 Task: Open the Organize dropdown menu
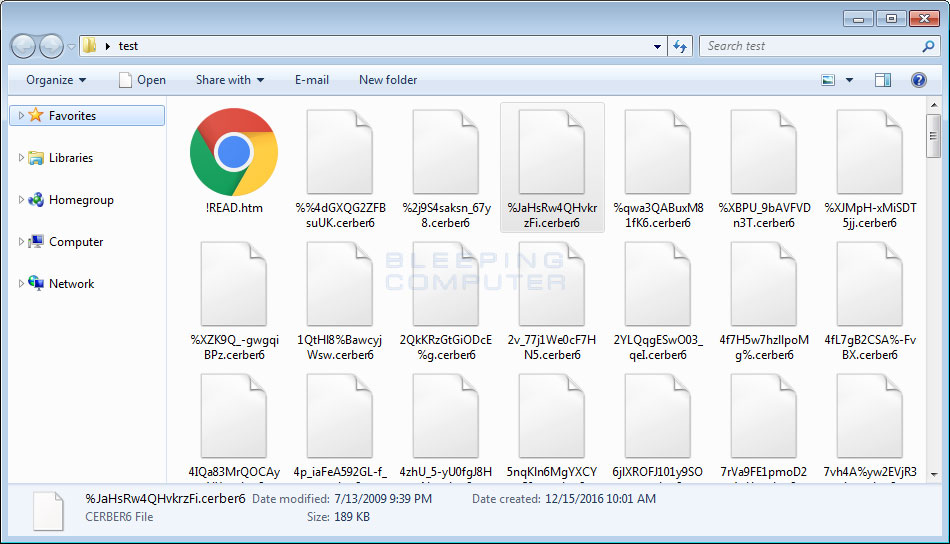(56, 80)
